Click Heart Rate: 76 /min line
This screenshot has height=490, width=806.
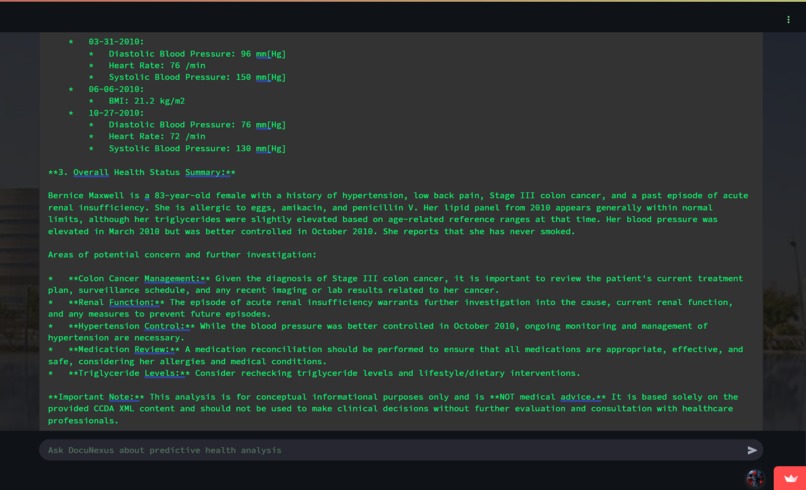click(x=157, y=65)
